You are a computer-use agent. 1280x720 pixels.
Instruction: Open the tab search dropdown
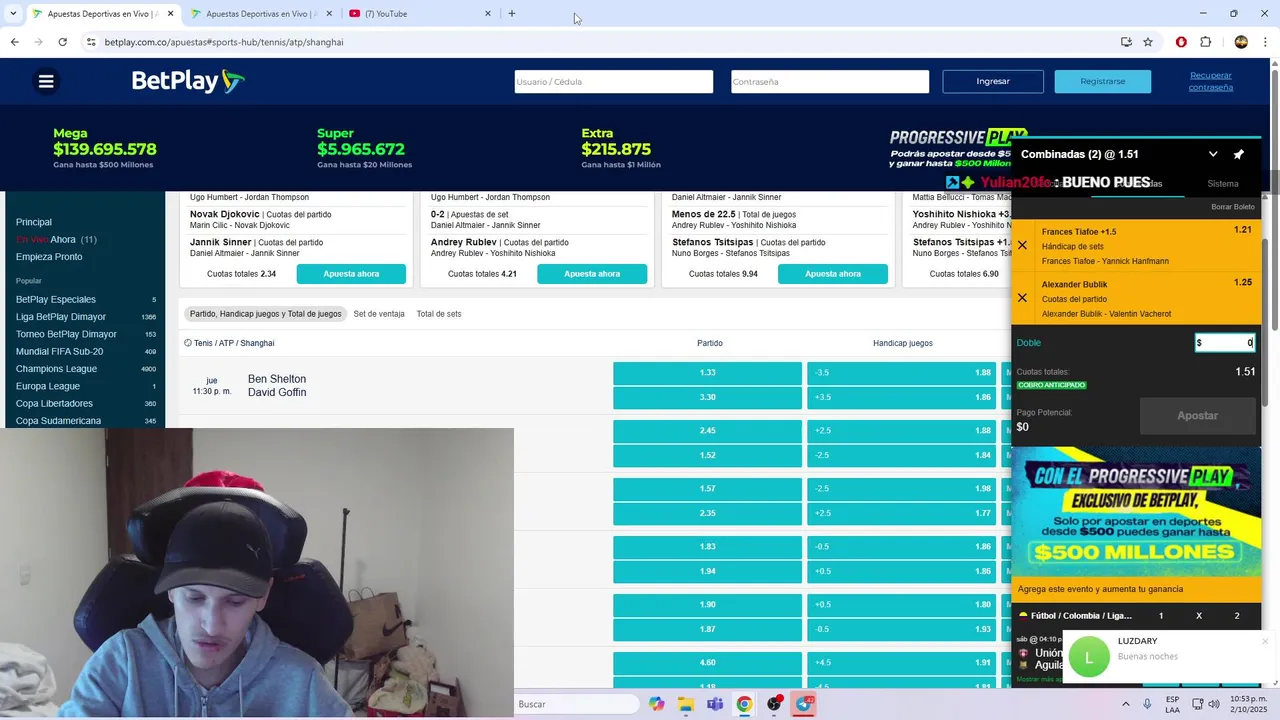(x=13, y=14)
